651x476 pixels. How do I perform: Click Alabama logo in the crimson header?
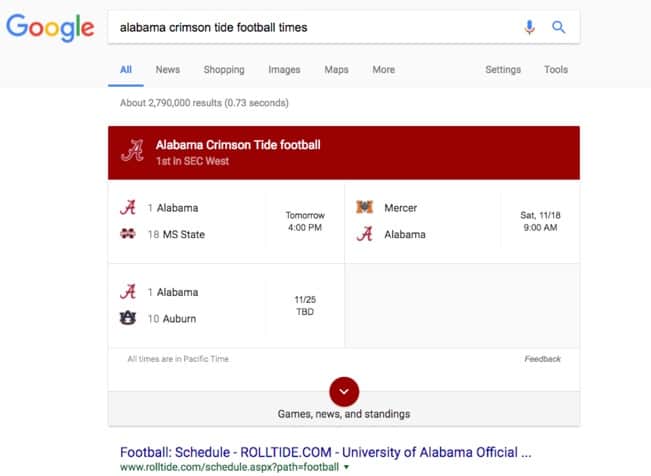tap(132, 150)
